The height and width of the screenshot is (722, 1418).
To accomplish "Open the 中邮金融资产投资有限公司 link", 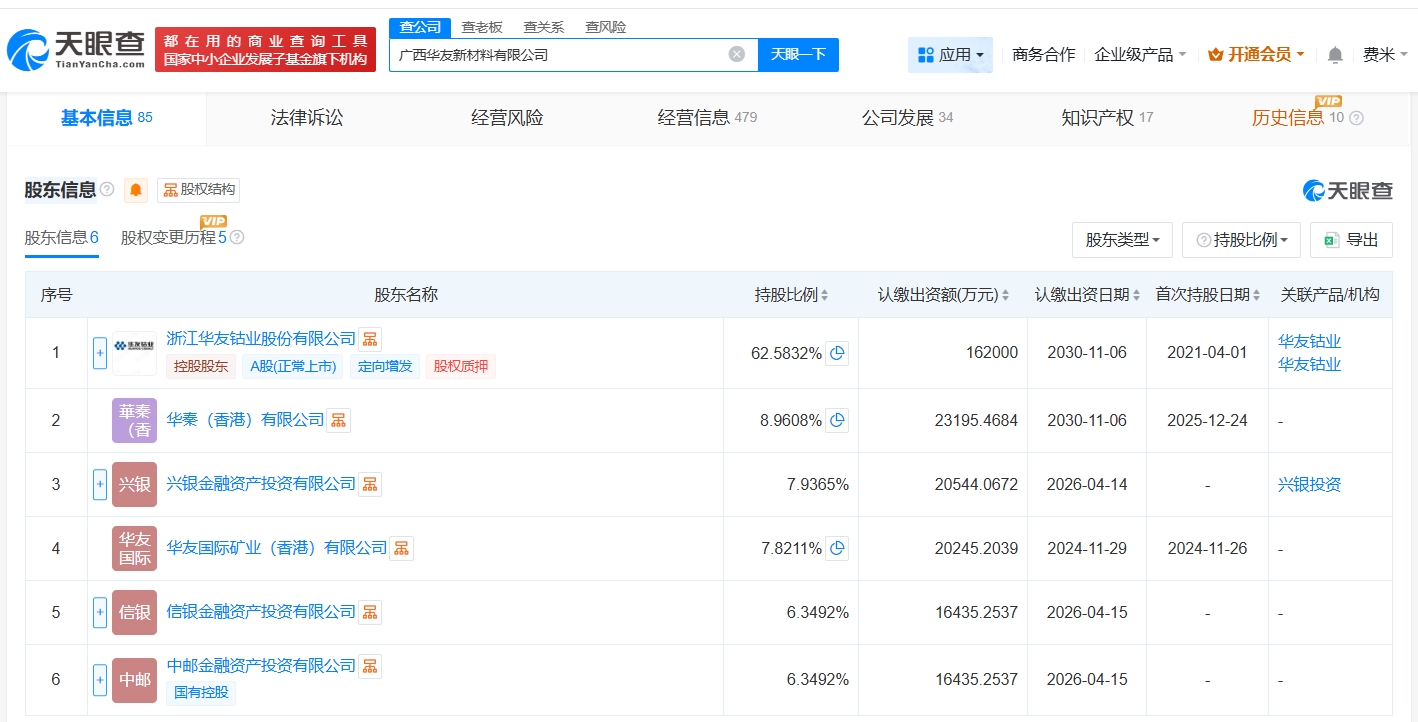I will point(261,666).
